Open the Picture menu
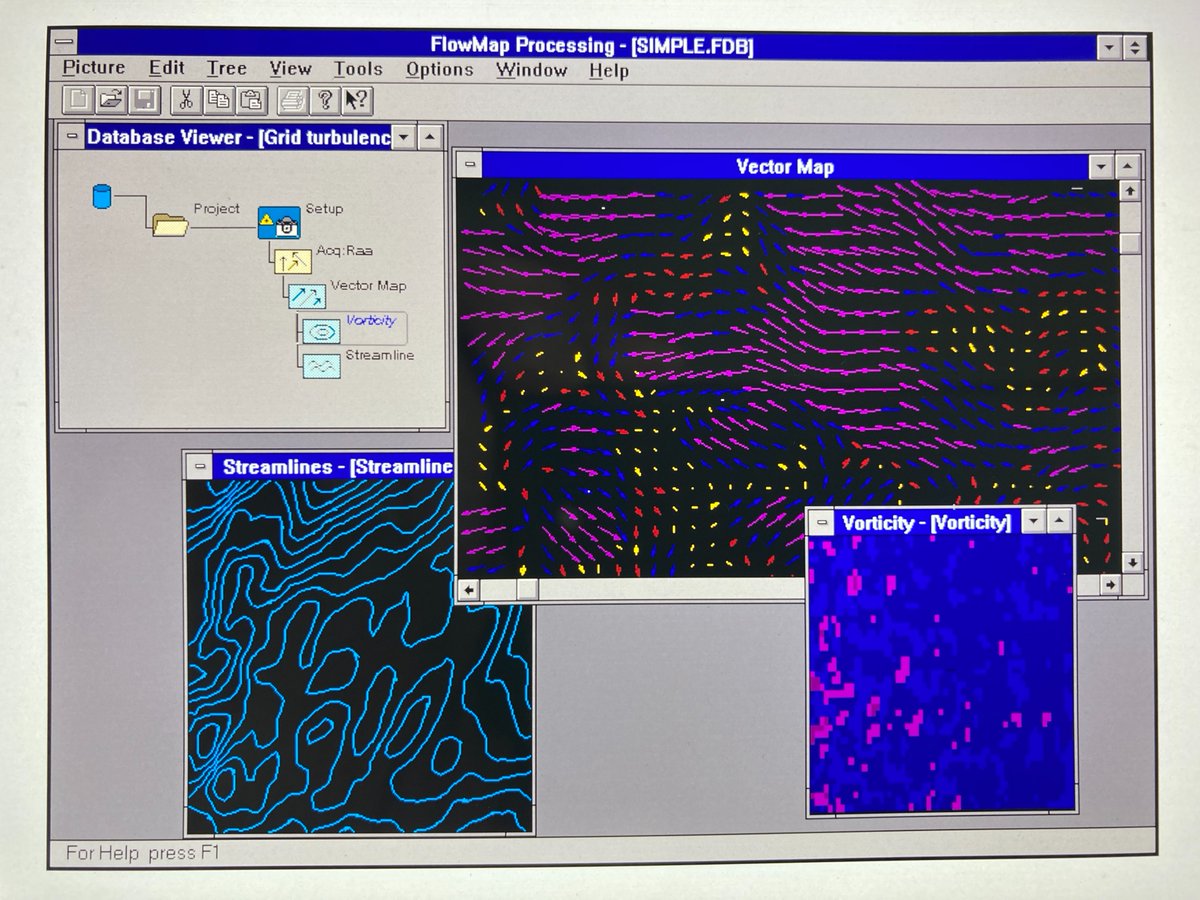This screenshot has height=900, width=1200. [x=94, y=68]
